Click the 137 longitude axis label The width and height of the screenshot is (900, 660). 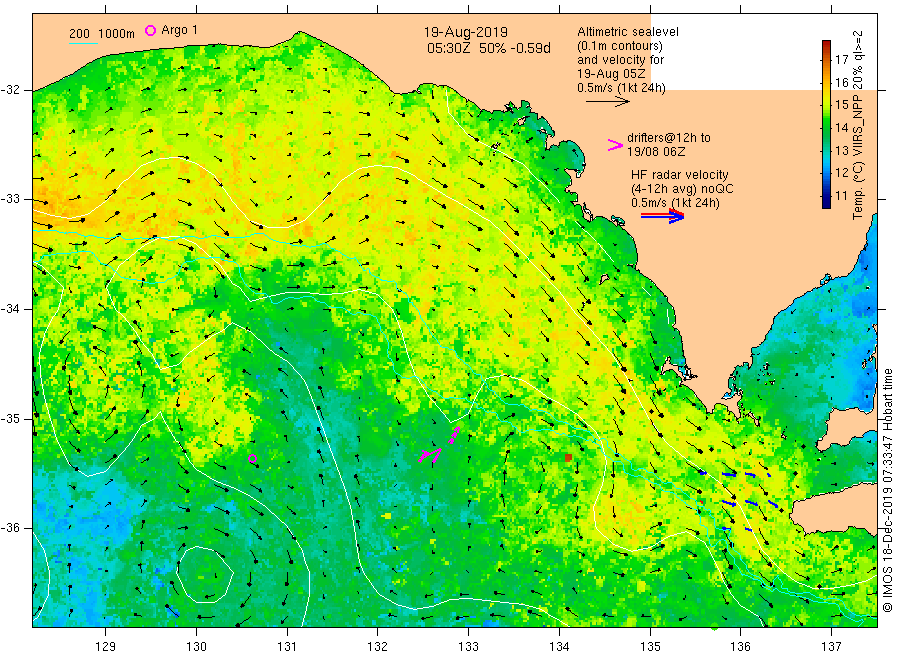click(x=831, y=647)
